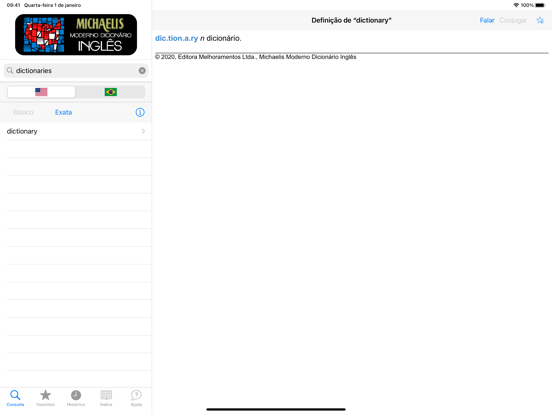Select the English US flag direction
This screenshot has height=414, width=552.
[x=41, y=92]
